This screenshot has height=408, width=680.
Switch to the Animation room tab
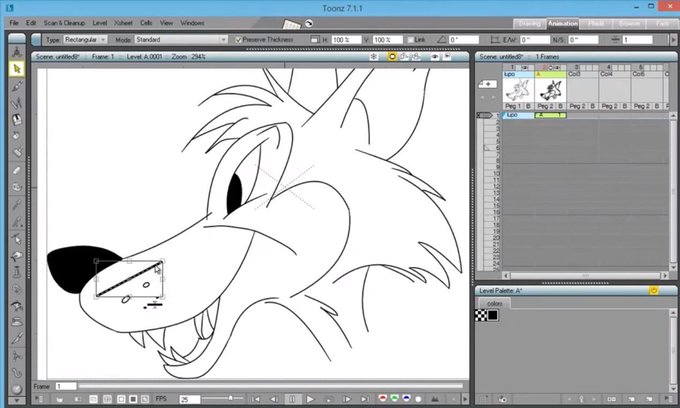(x=562, y=23)
